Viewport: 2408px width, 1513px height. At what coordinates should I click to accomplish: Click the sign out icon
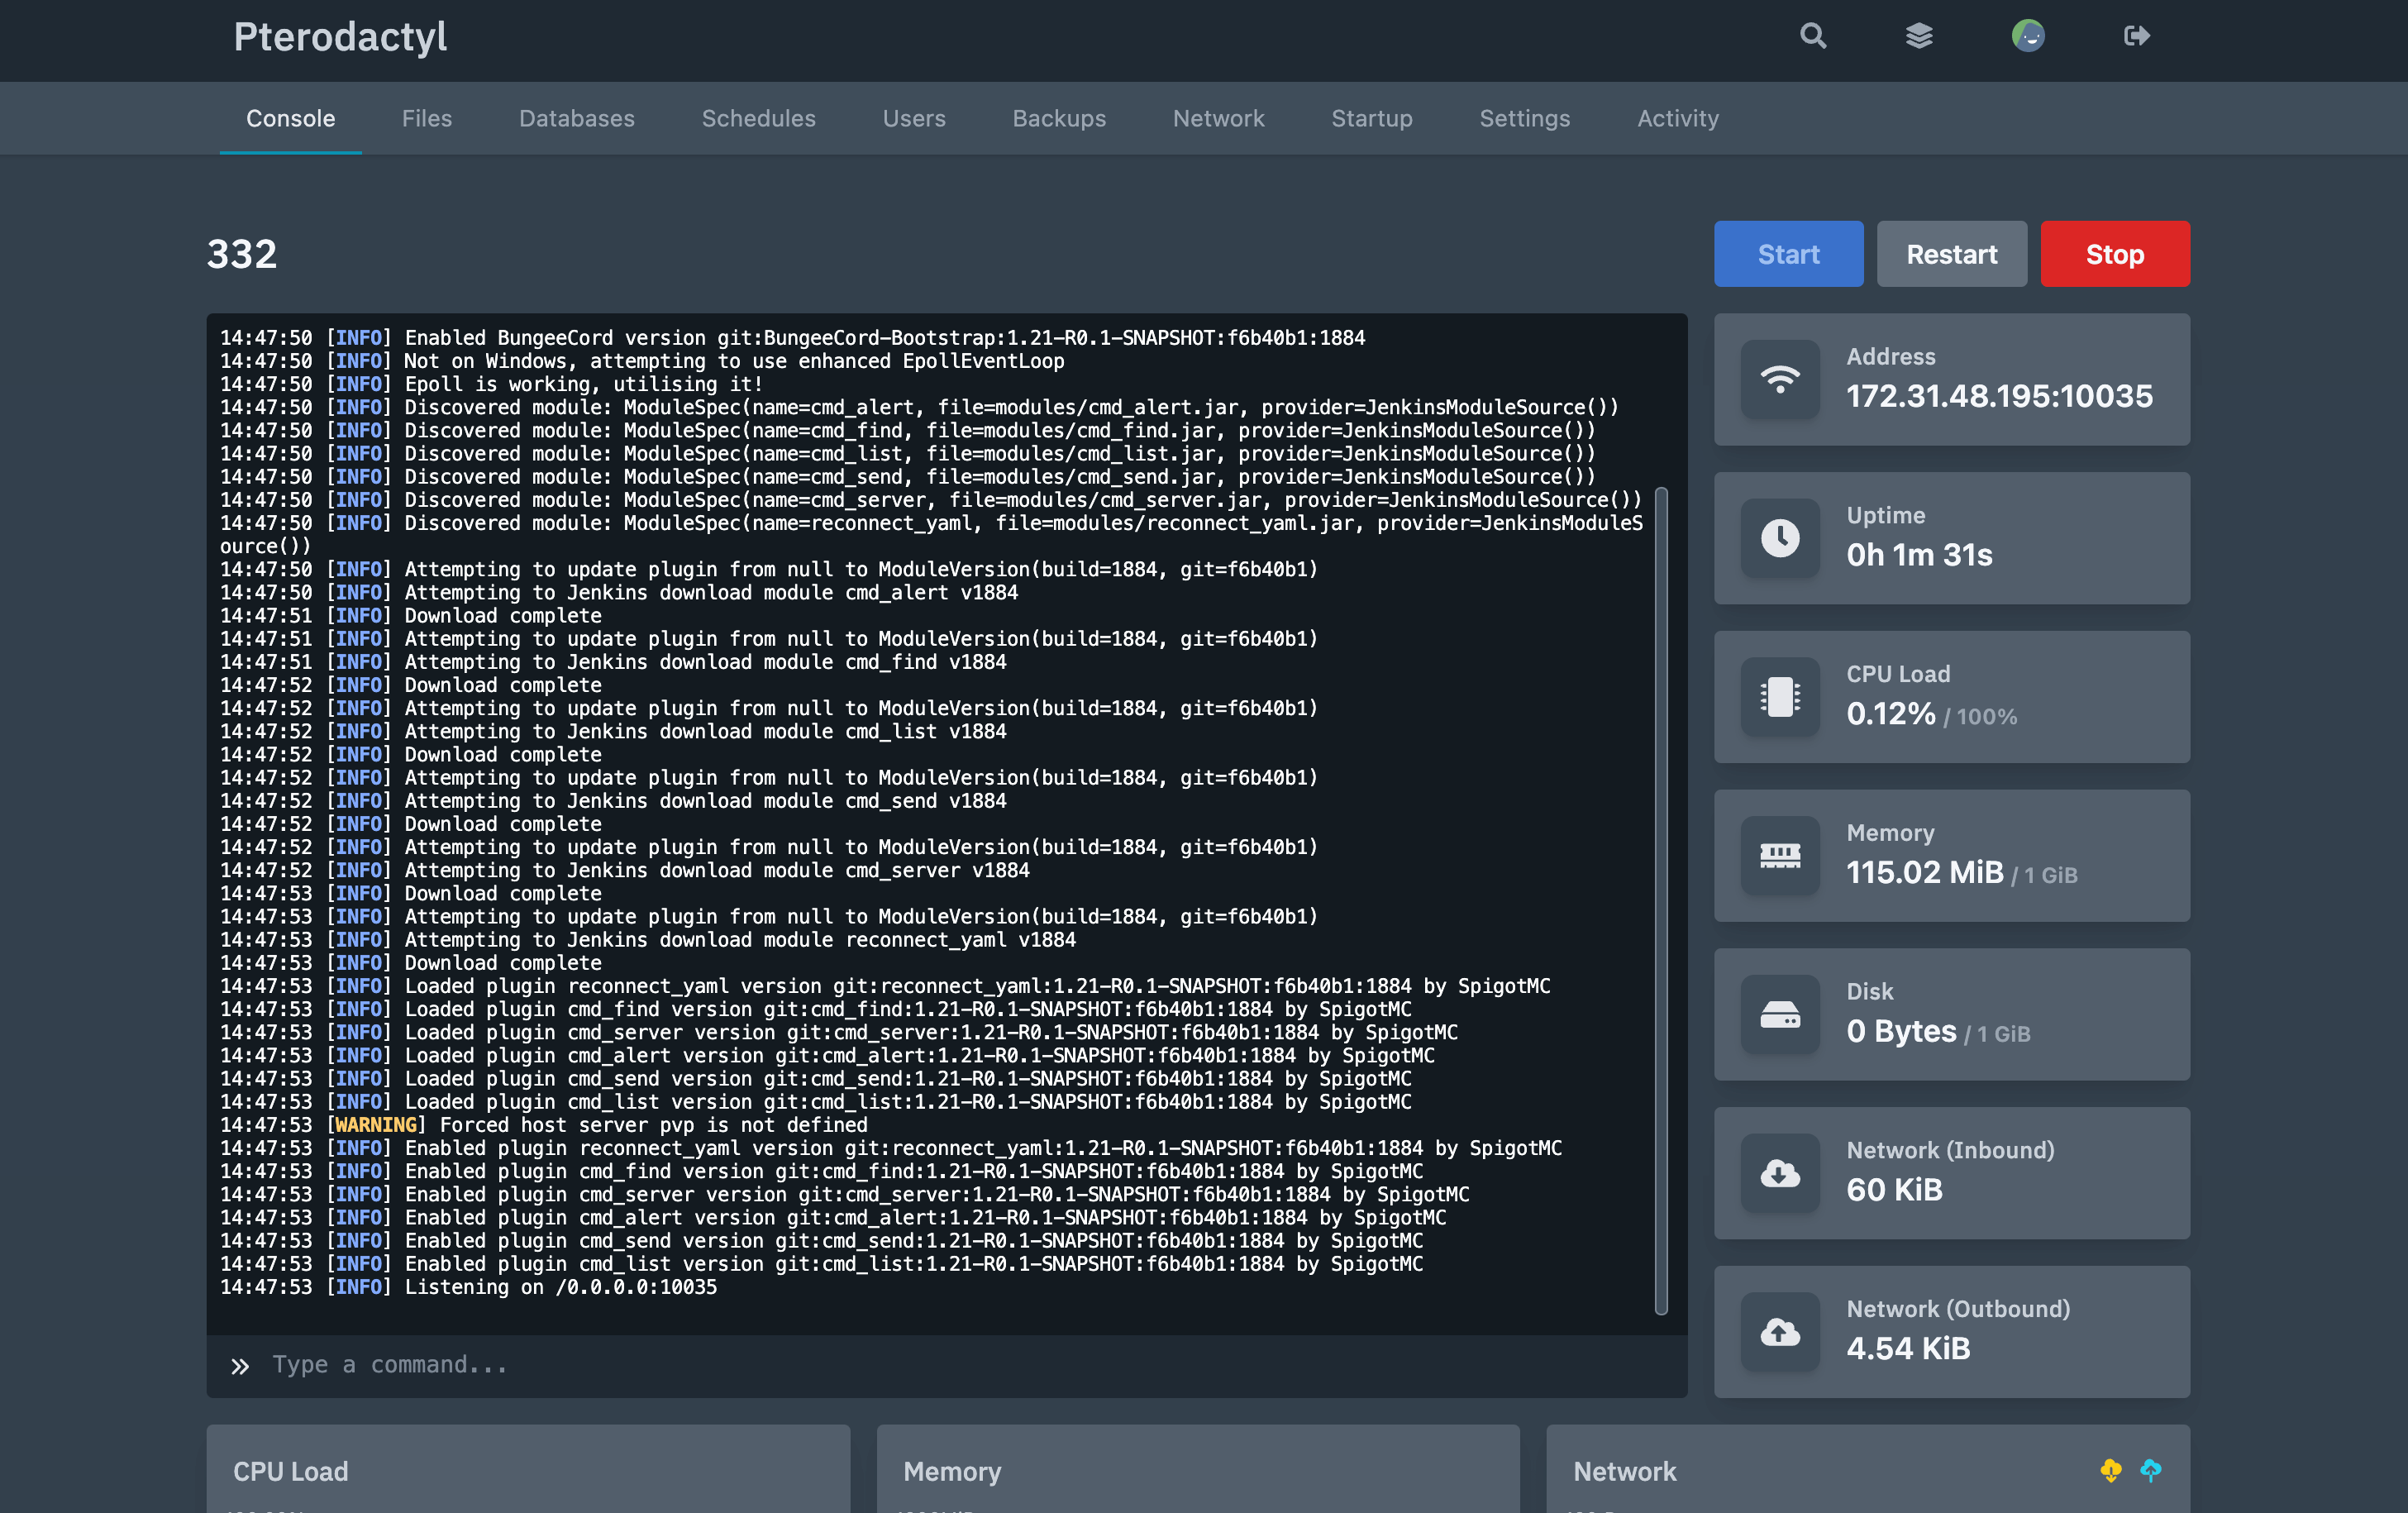(x=2136, y=37)
